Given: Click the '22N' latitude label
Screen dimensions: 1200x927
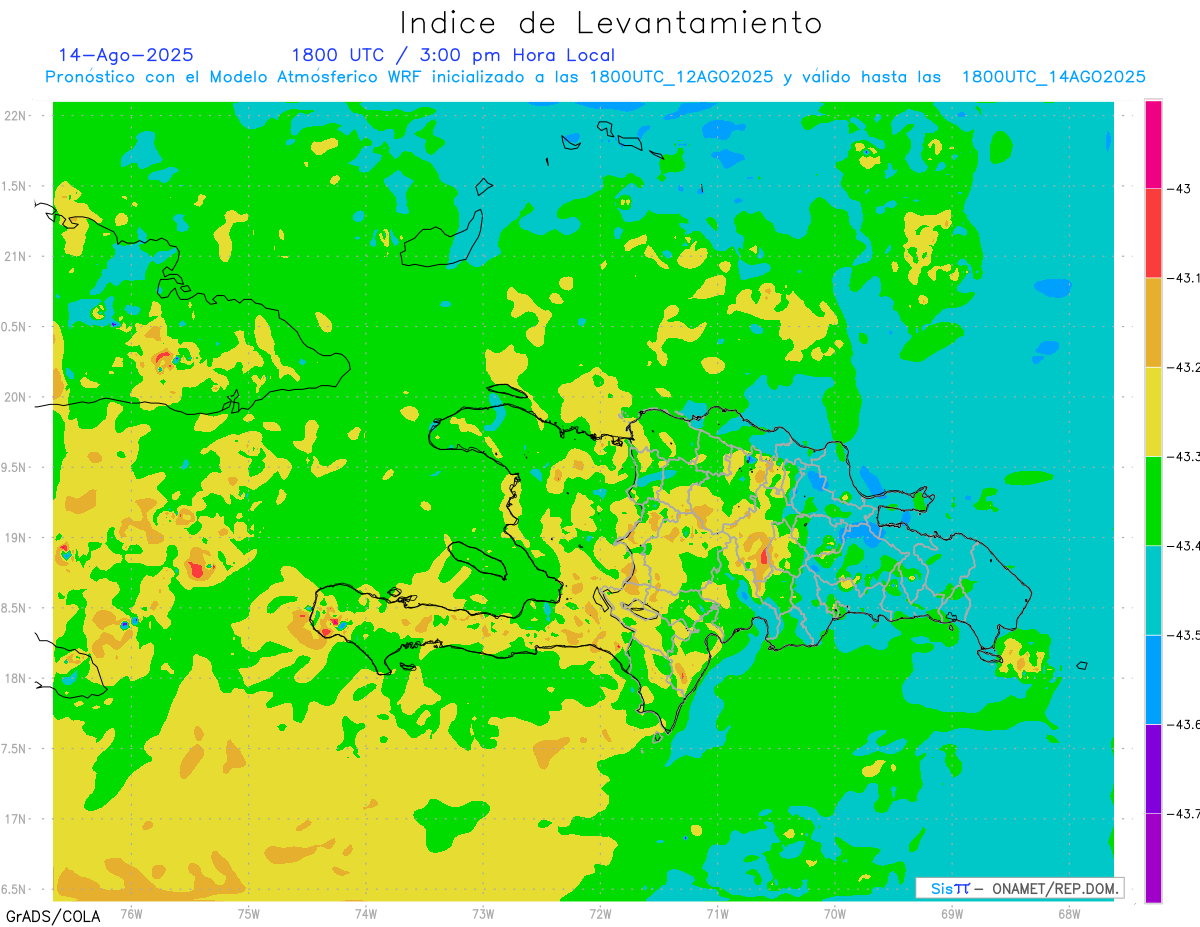Looking at the screenshot, I should [x=17, y=116].
